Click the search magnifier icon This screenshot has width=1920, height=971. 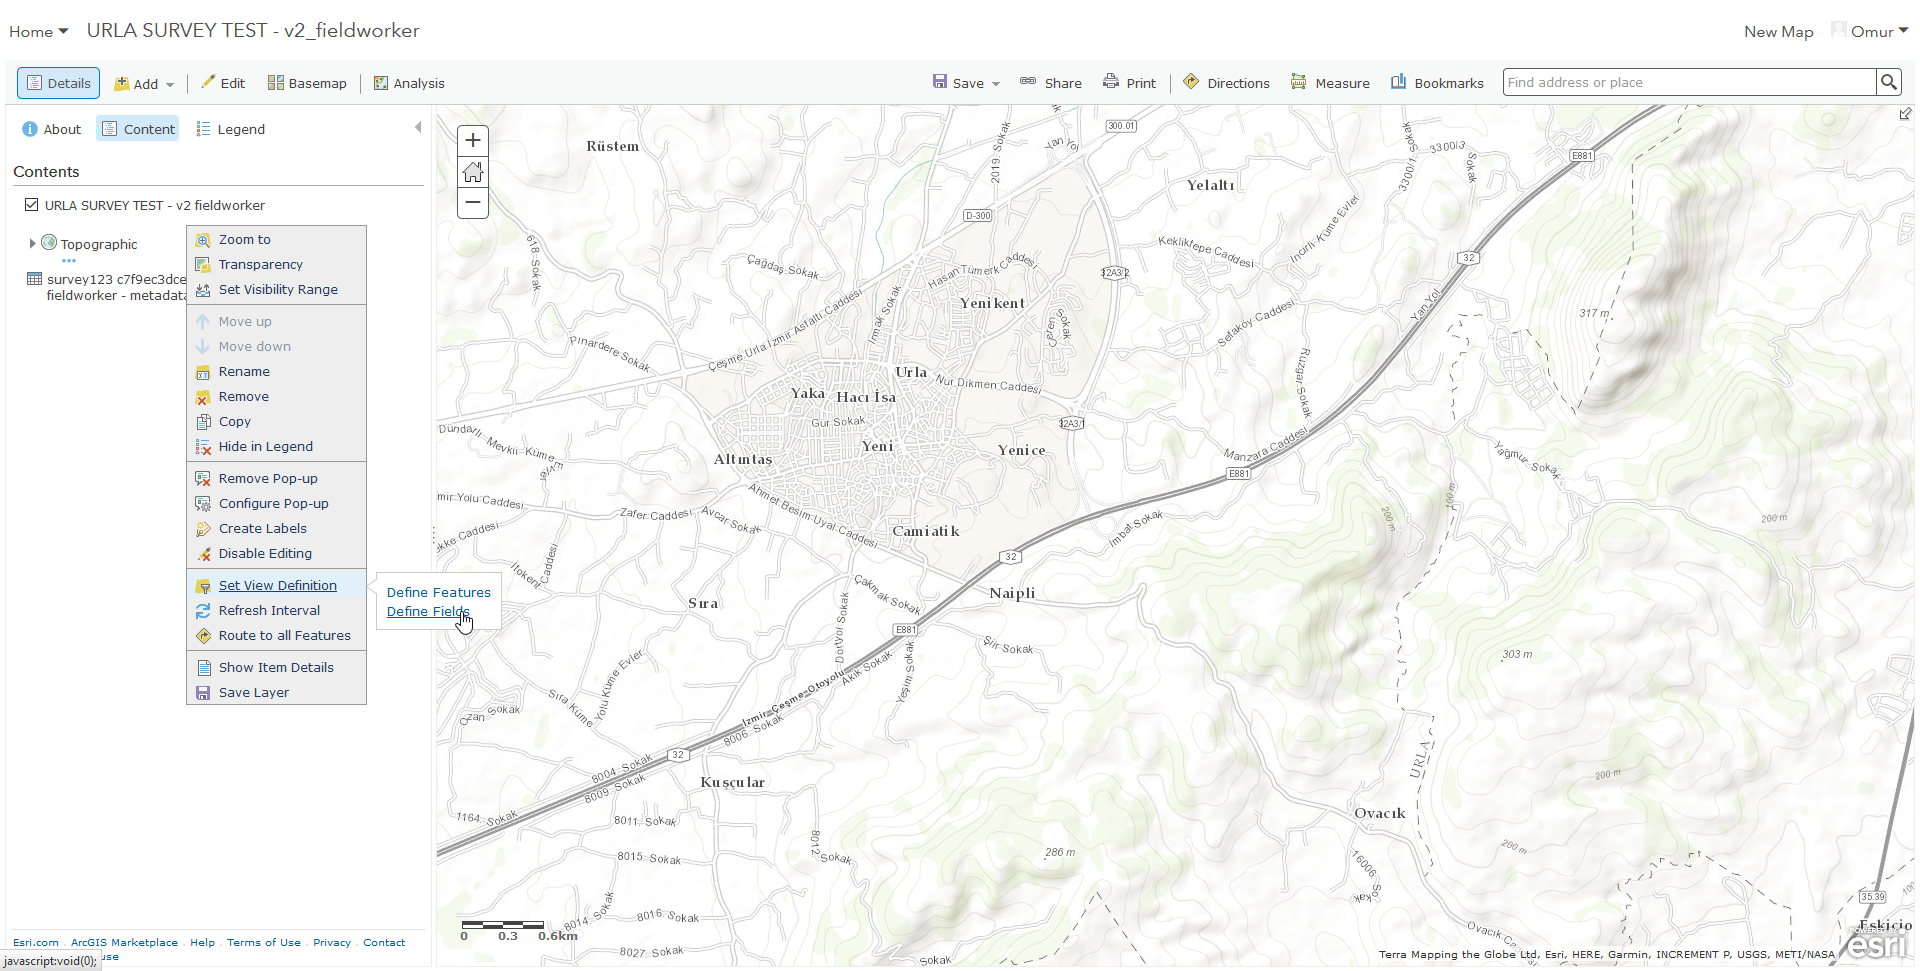tap(1888, 82)
